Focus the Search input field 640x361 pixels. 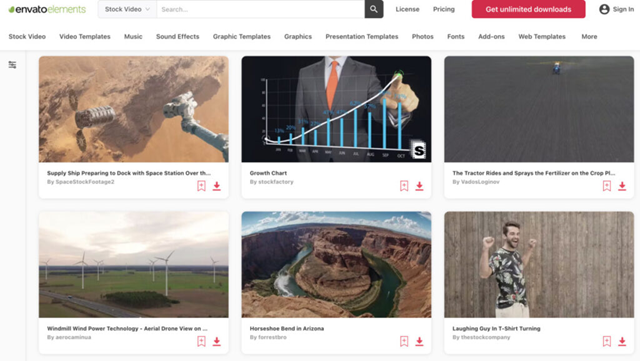260,9
